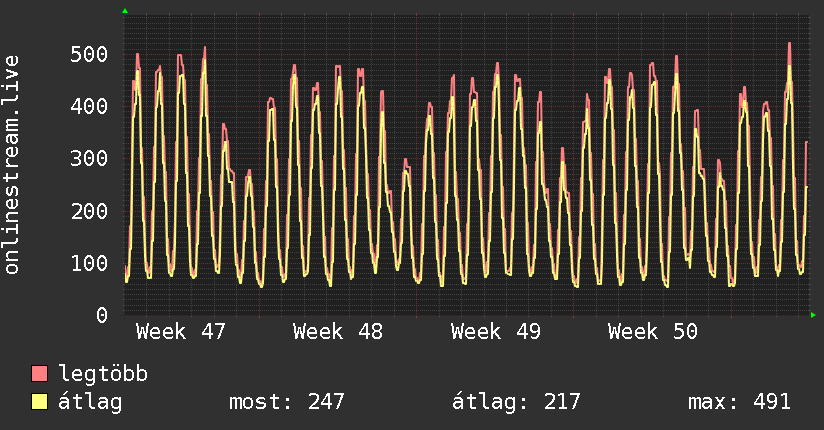This screenshot has height=430, width=824.
Task: Click the green arrow atop the y-axis
Action: pos(125,11)
